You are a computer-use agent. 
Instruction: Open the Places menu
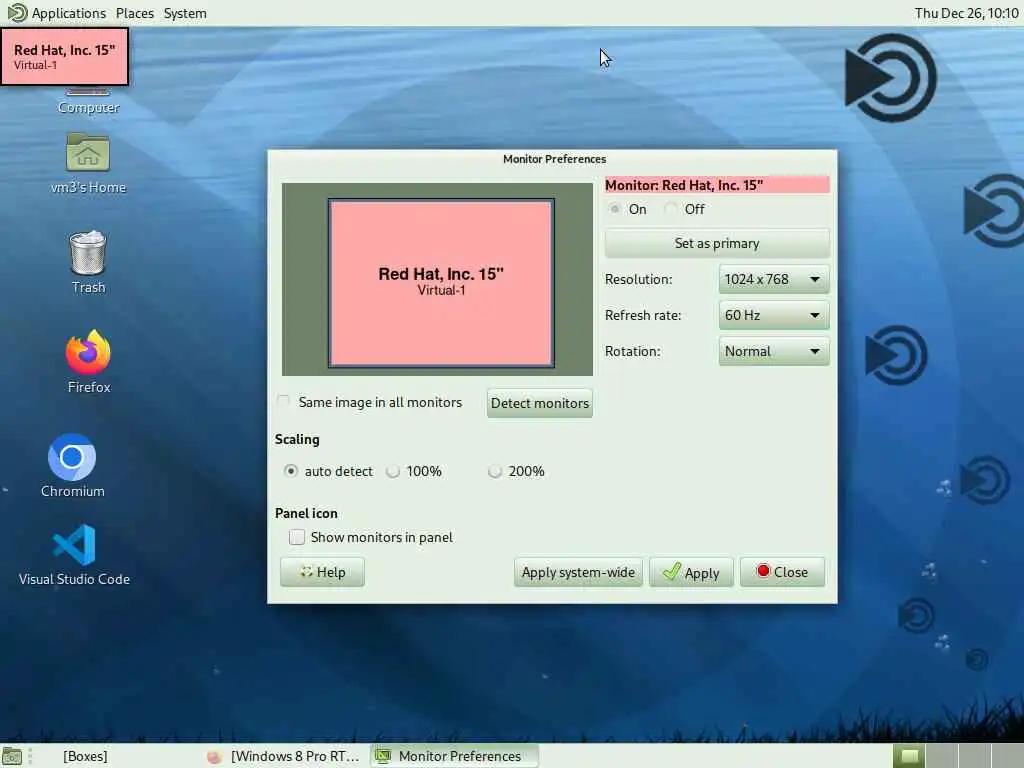pyautogui.click(x=135, y=13)
